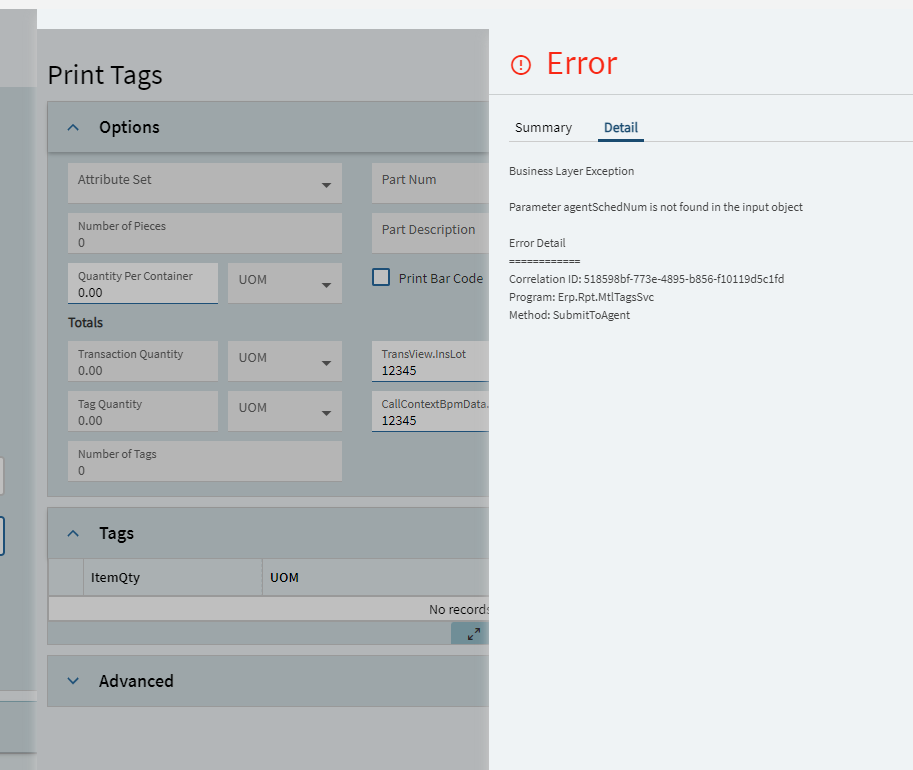This screenshot has width=913, height=770.
Task: Expand the Advanced section chevron
Action: (x=73, y=680)
